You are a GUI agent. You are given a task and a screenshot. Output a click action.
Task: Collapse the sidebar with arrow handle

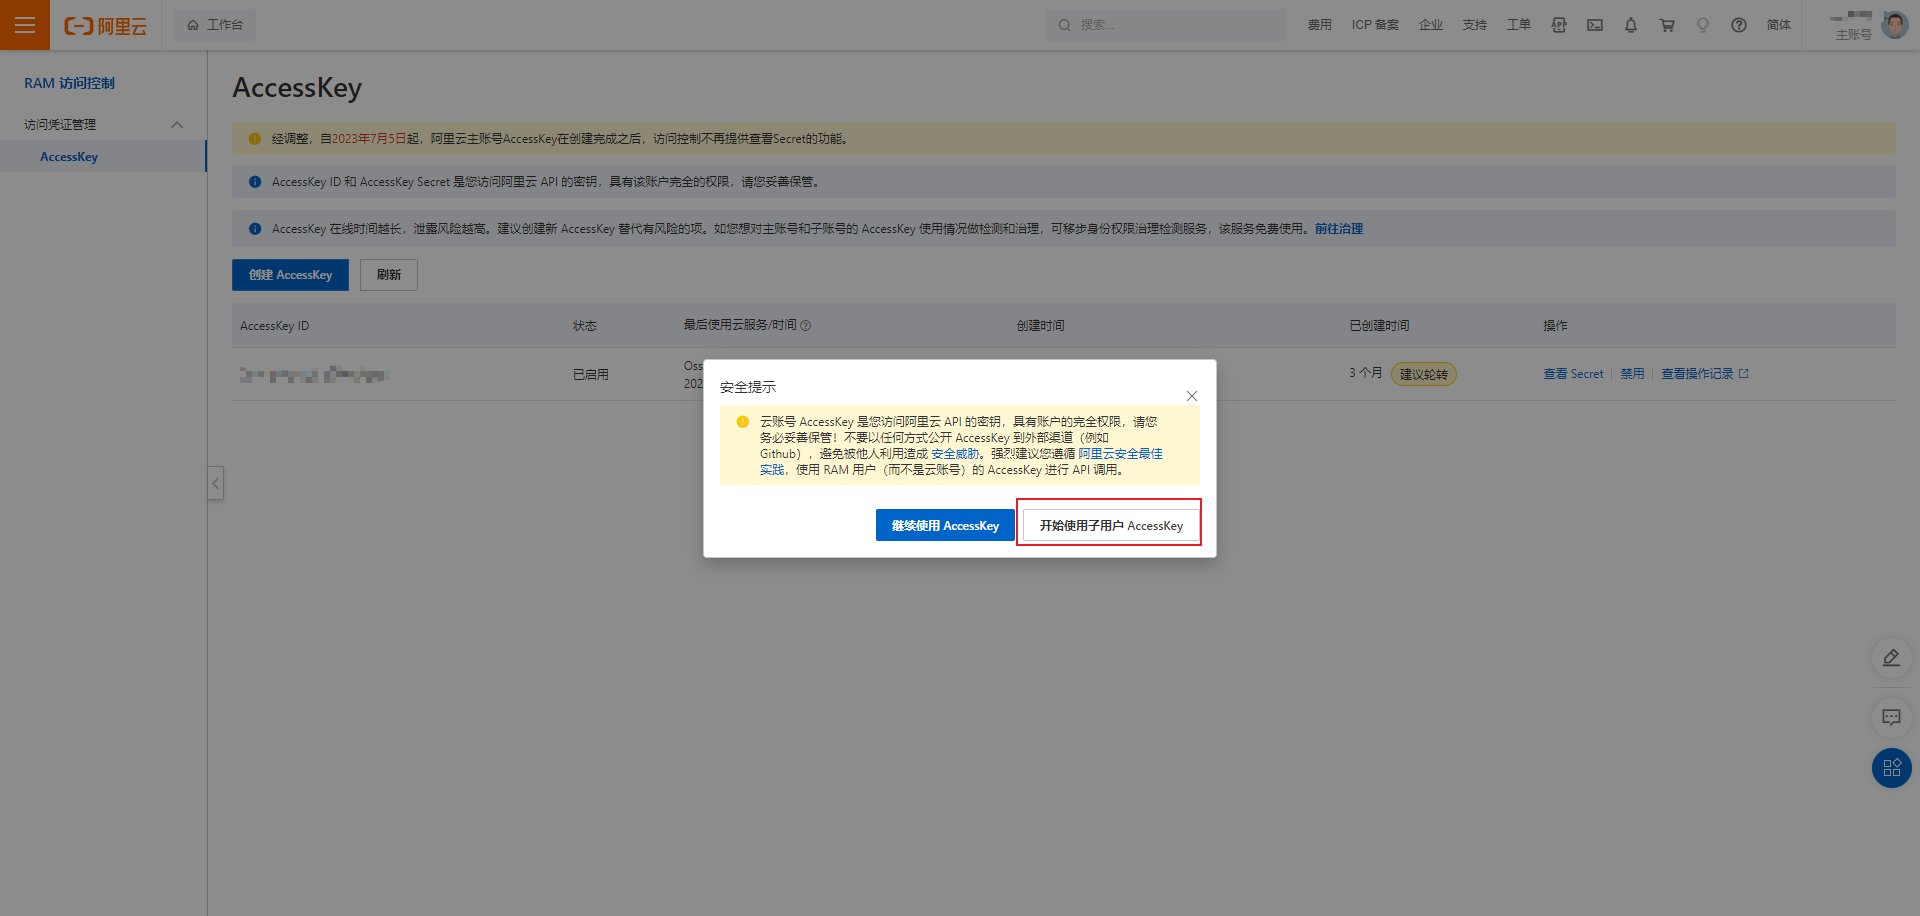point(215,484)
